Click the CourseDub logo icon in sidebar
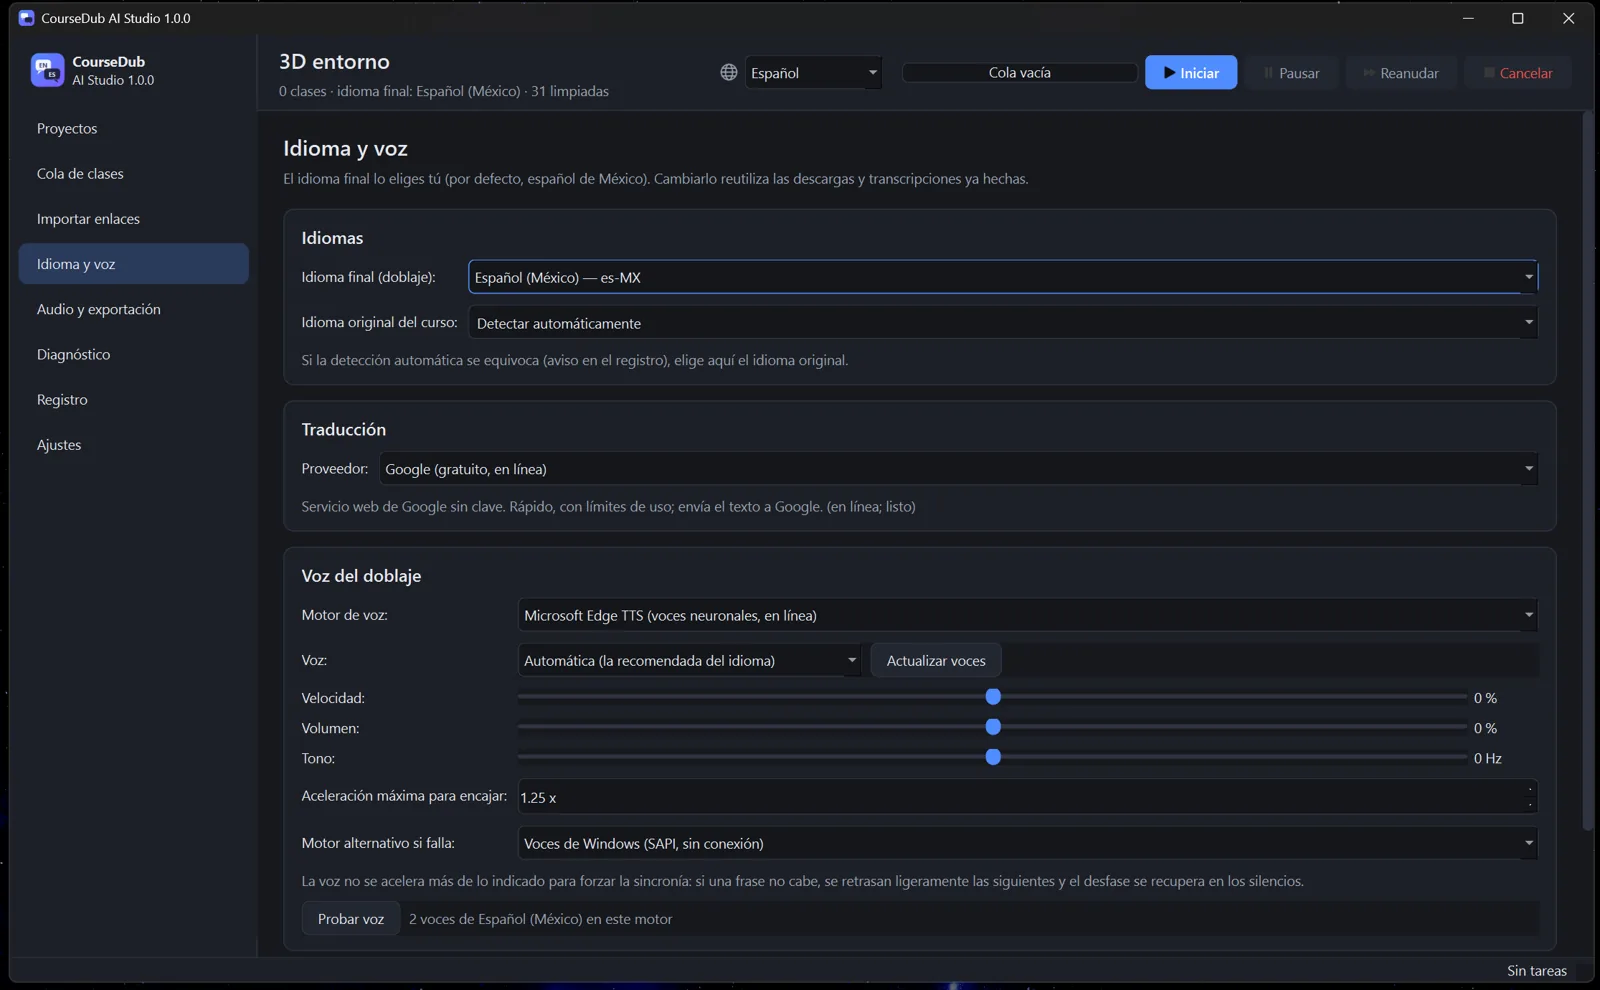The height and width of the screenshot is (990, 1600). tap(47, 70)
